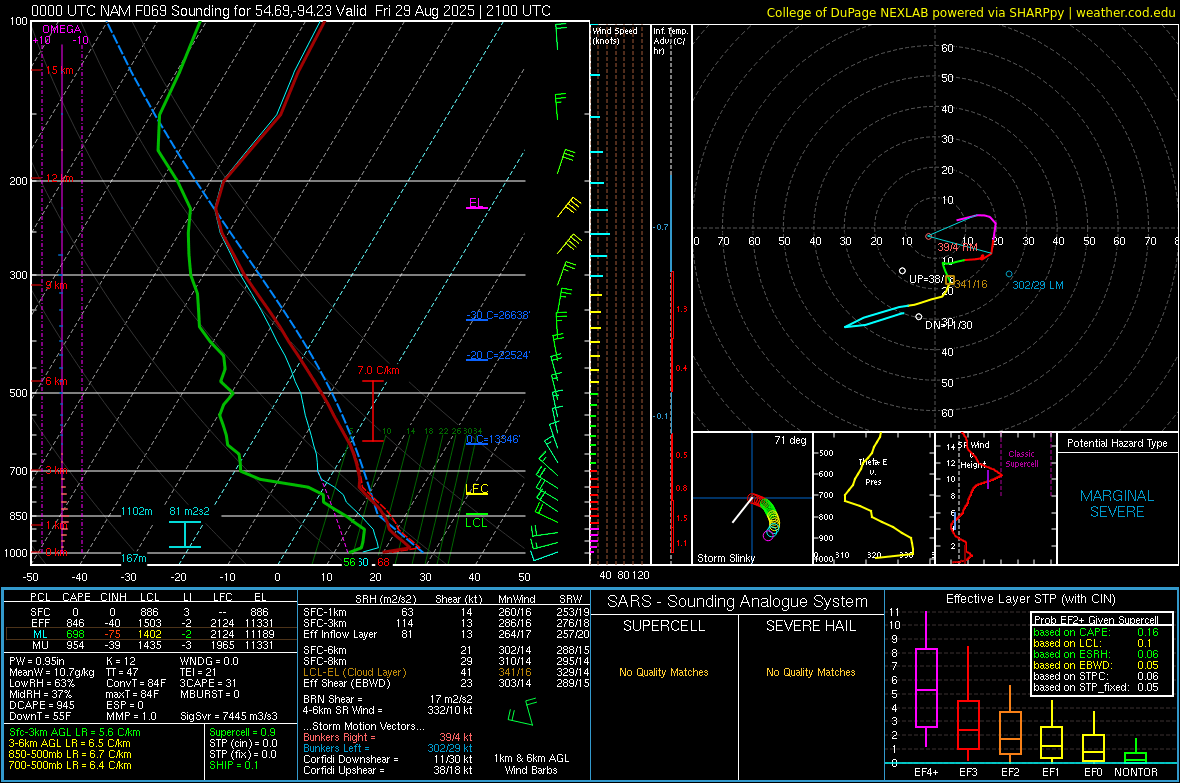
Task: Click the 81 m2s2 inflow layer label
Action: [x=190, y=511]
